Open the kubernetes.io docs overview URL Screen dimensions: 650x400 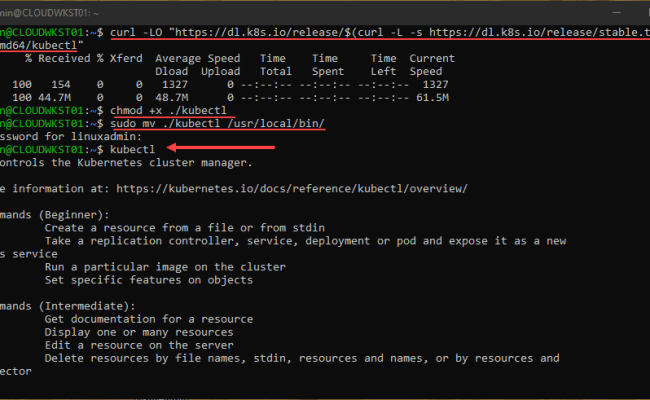(292, 189)
